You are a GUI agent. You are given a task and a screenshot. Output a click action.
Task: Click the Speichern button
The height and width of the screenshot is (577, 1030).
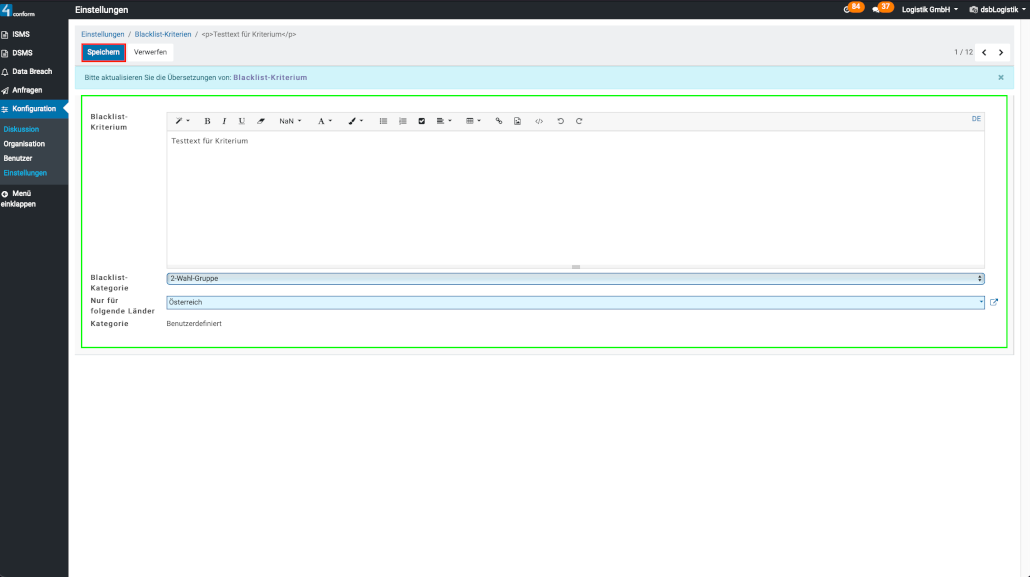103,52
